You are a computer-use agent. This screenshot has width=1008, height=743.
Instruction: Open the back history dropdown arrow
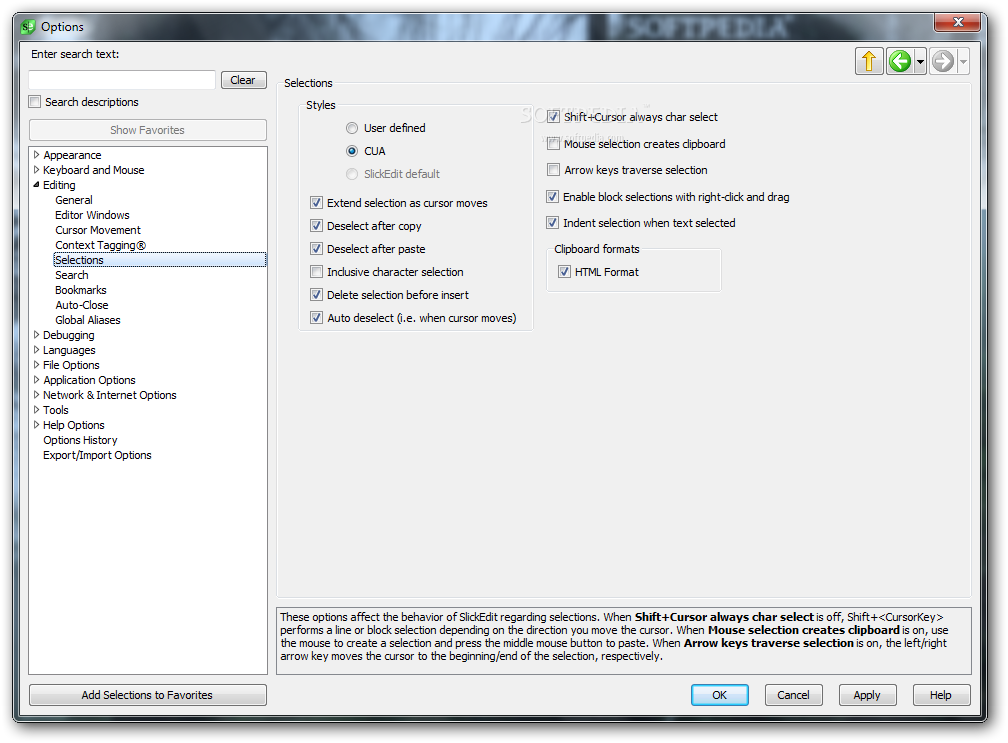(x=921, y=62)
